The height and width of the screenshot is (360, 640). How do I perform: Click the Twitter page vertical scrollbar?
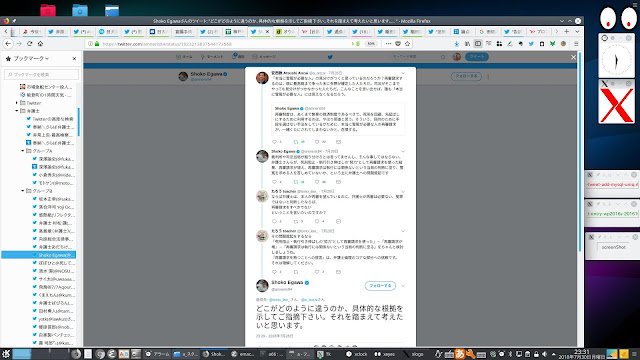pyautogui.click(x=580, y=151)
